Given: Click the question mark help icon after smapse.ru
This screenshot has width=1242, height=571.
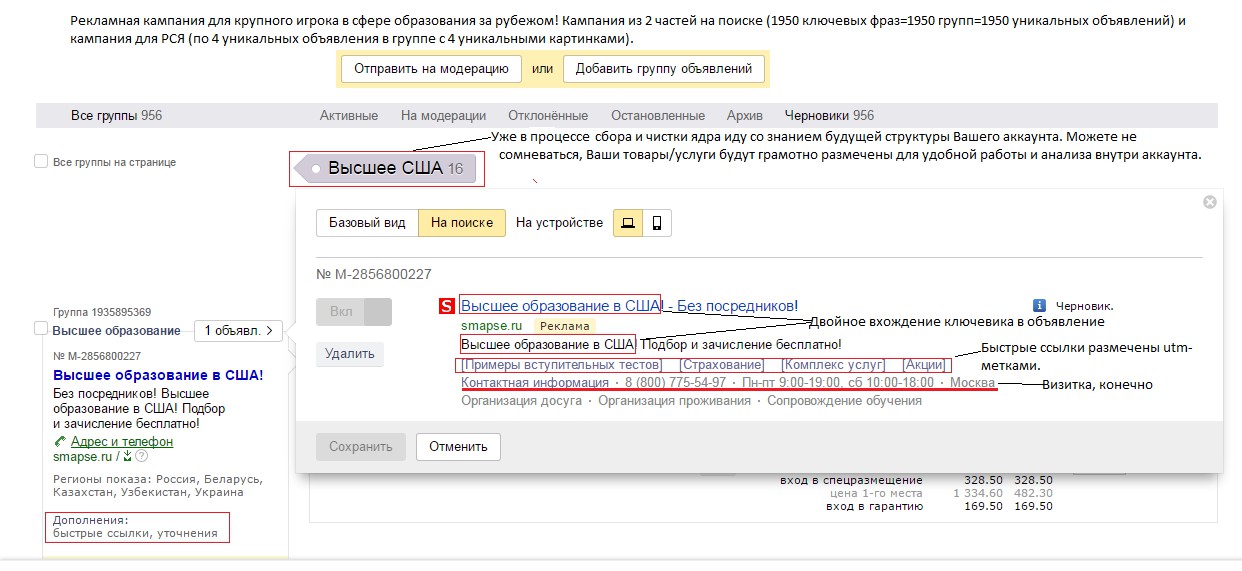Looking at the screenshot, I should tap(141, 456).
